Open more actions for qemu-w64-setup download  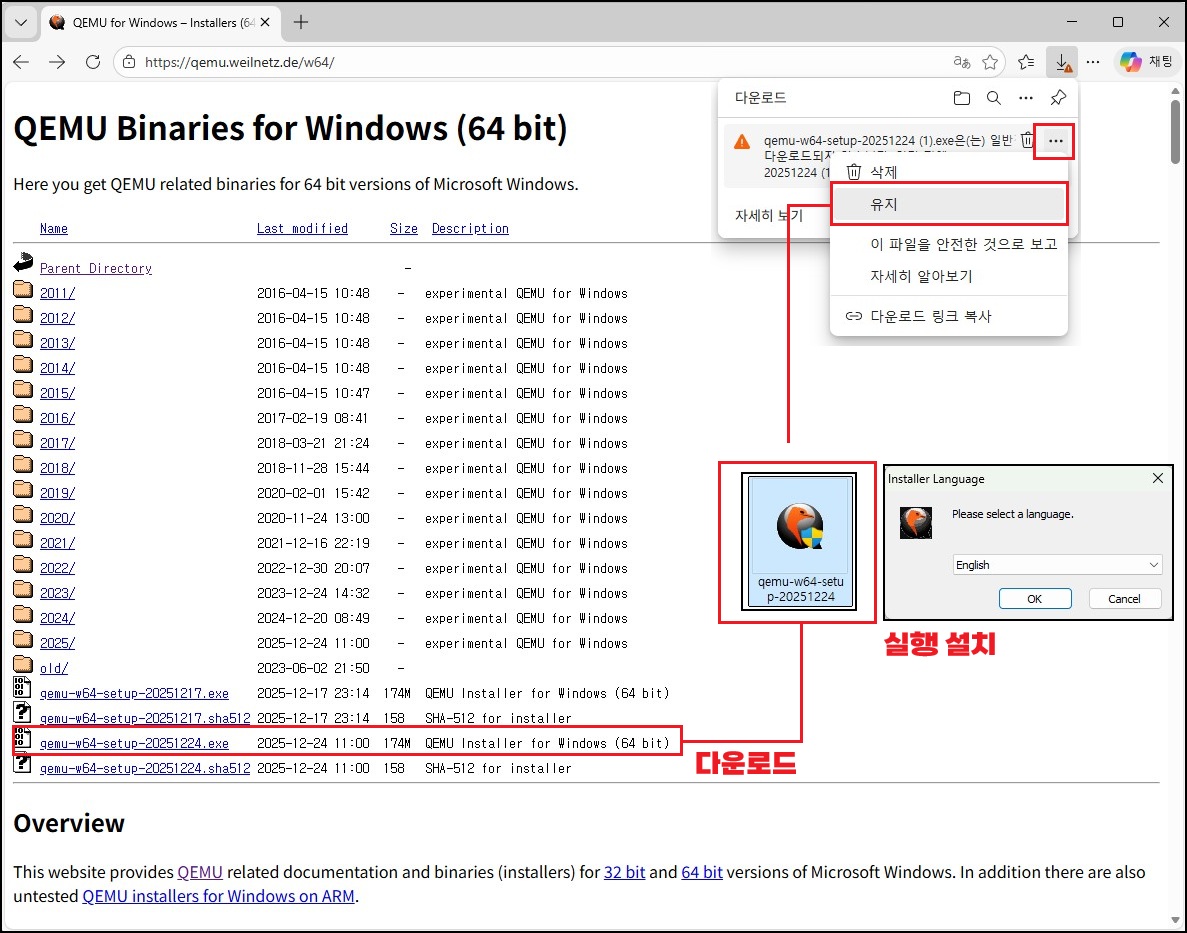(x=1055, y=141)
